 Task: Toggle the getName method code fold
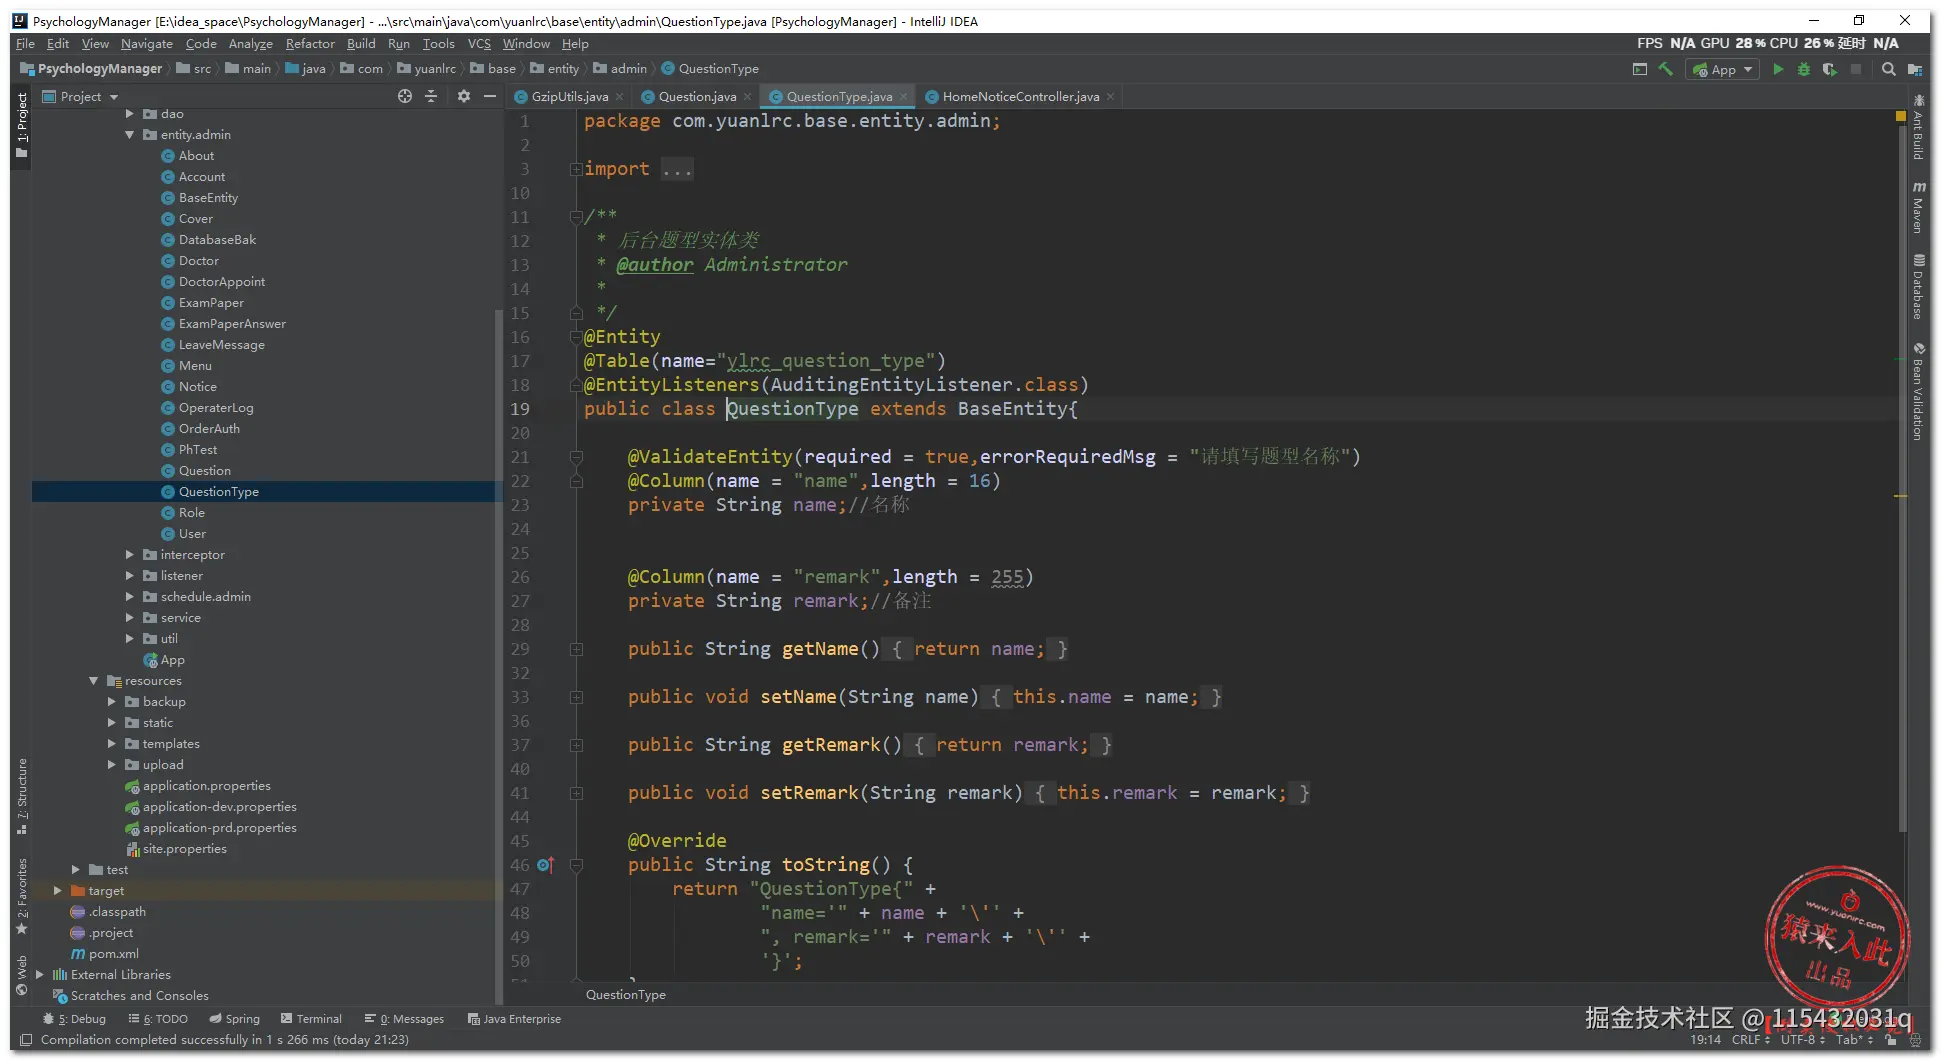tap(577, 649)
